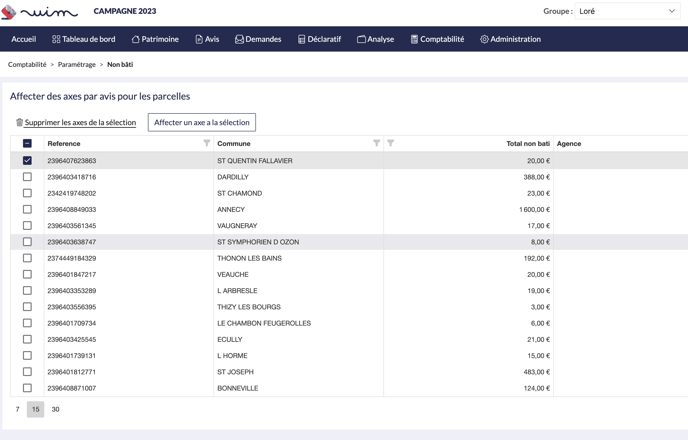This screenshot has height=440, width=688.
Task: Click the Administration gear icon
Action: 484,40
